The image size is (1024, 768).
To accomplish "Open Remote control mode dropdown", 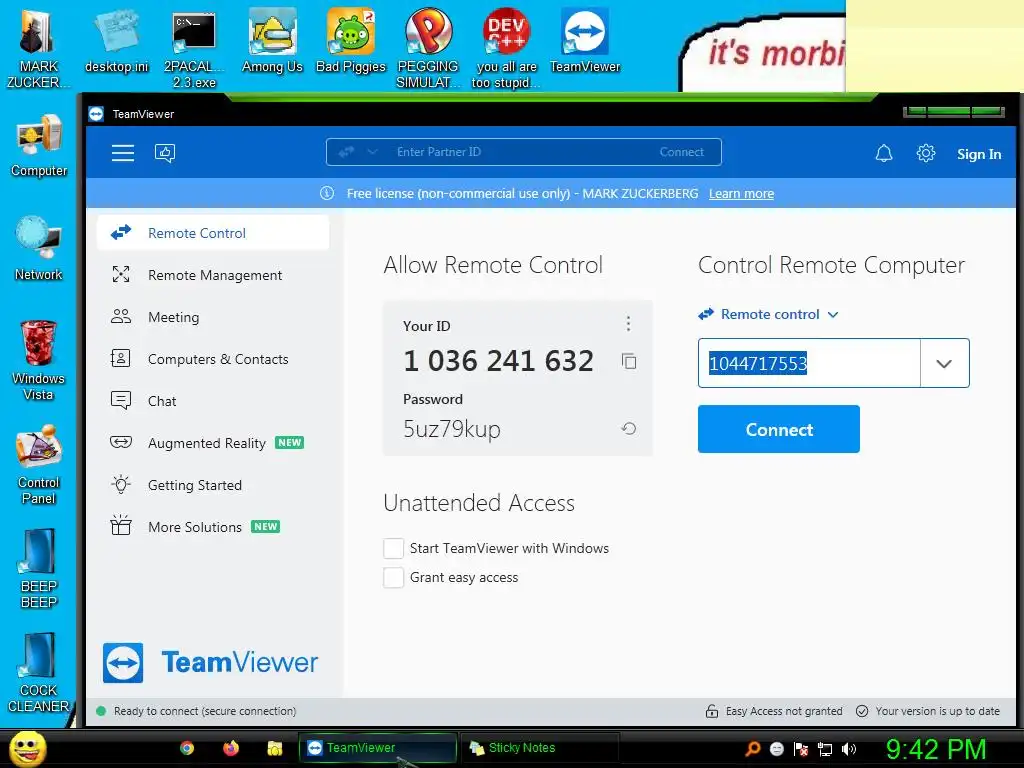I will (x=769, y=314).
